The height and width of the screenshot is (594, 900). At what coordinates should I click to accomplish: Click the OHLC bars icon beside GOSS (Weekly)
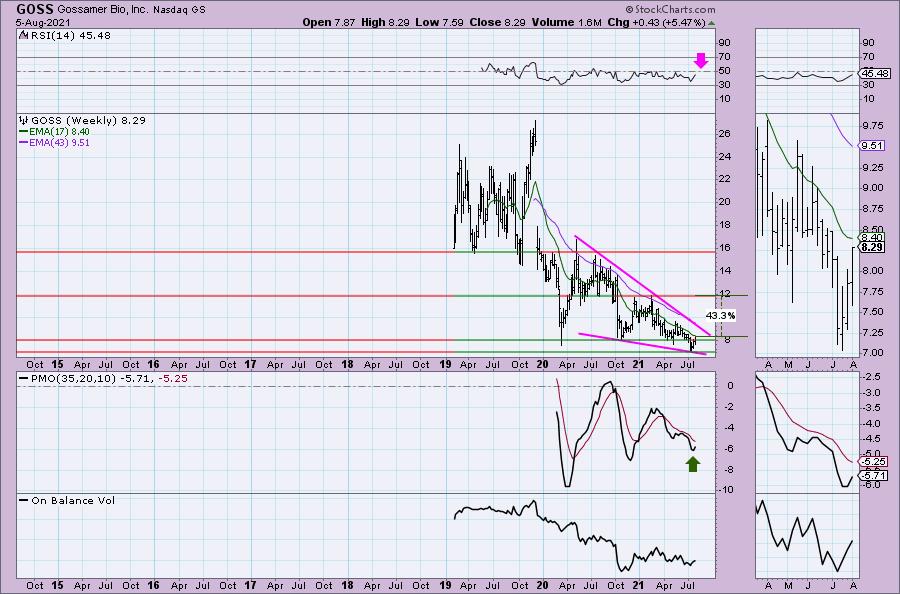(24, 121)
